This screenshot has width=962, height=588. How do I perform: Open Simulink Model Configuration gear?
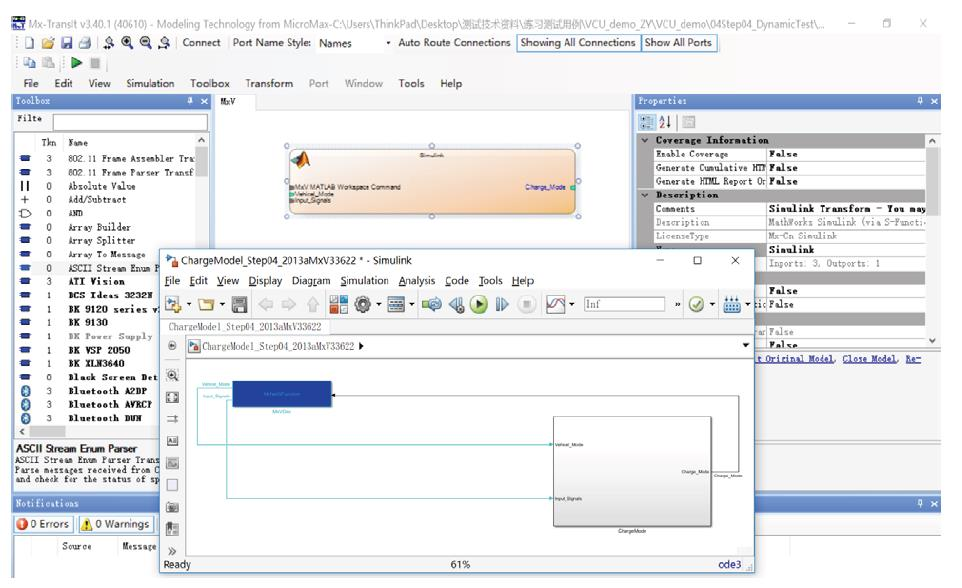pyautogui.click(x=363, y=304)
